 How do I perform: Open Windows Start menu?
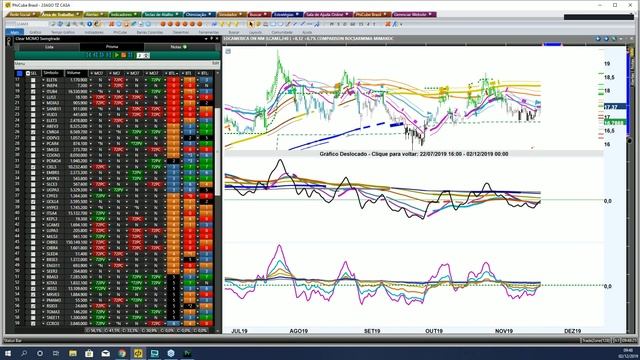pyautogui.click(x=8, y=353)
